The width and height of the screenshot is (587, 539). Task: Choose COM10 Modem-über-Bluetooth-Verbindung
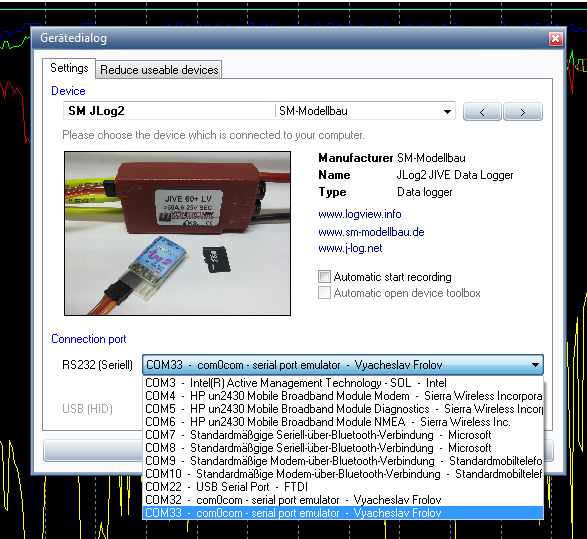(343, 474)
